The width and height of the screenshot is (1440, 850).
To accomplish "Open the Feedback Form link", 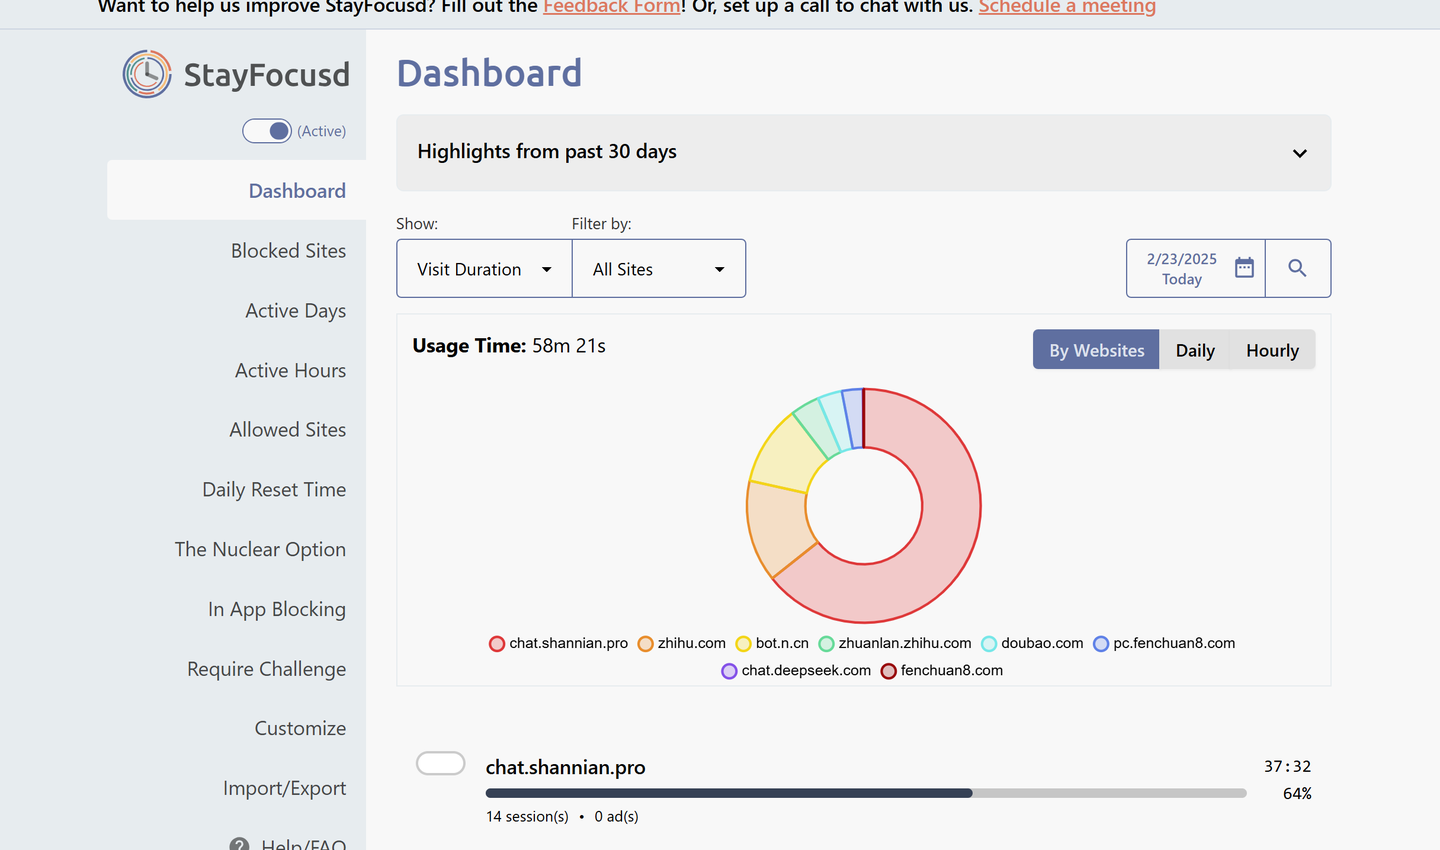I will click(612, 7).
